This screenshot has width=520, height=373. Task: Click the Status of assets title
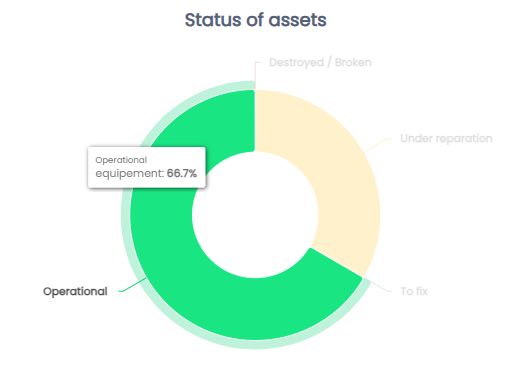[x=256, y=20]
